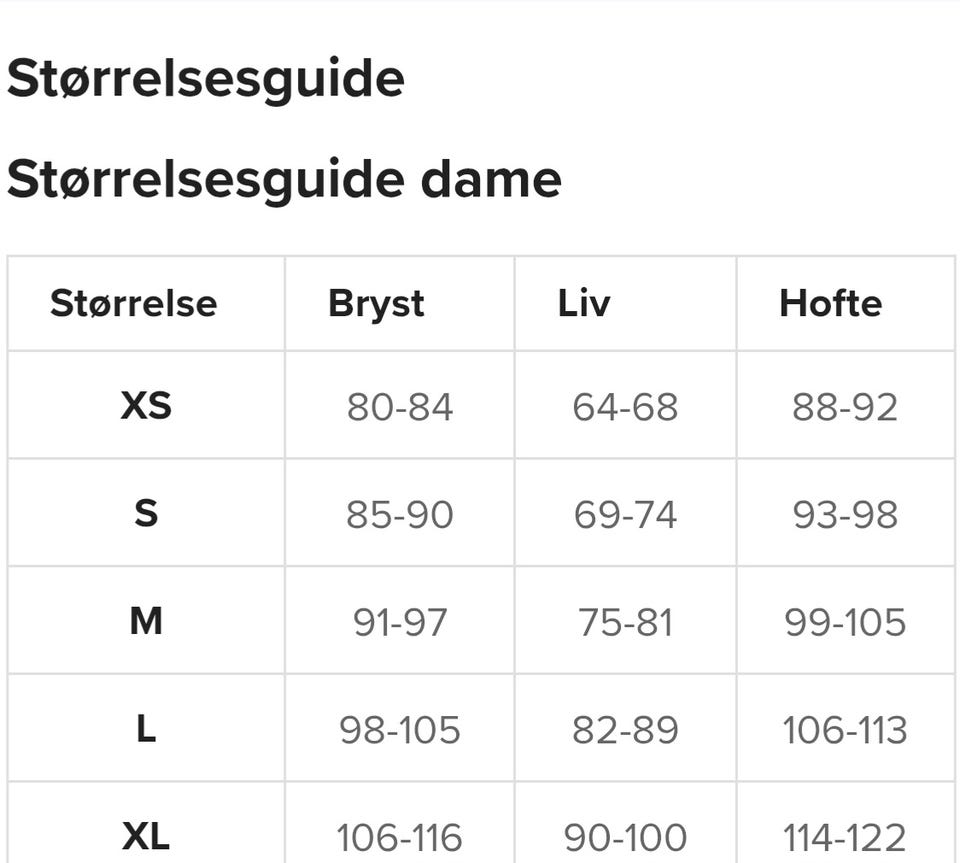The width and height of the screenshot is (960, 863).
Task: Click XL Liv value 90-100
Action: (x=625, y=837)
